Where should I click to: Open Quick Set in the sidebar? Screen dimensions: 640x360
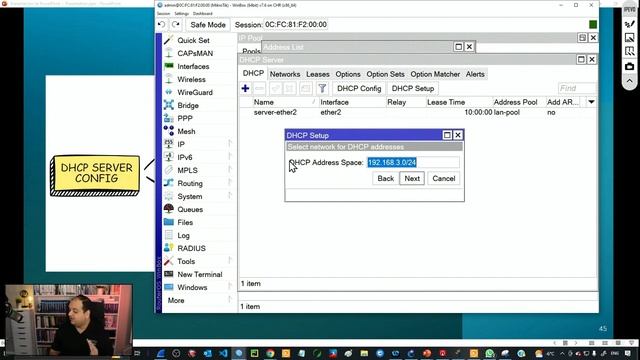coord(193,40)
